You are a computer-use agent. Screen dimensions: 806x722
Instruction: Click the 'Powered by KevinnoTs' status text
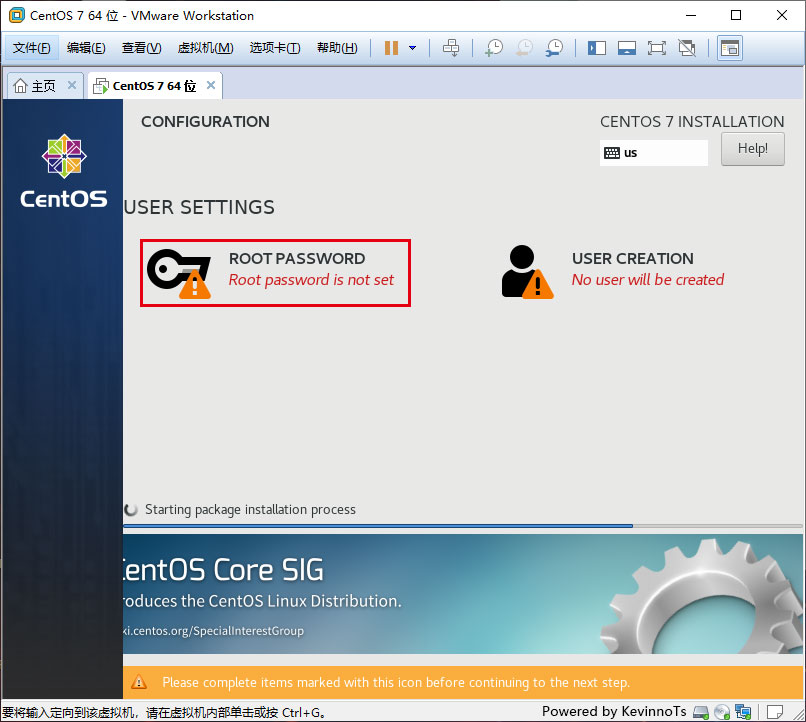[x=614, y=711]
